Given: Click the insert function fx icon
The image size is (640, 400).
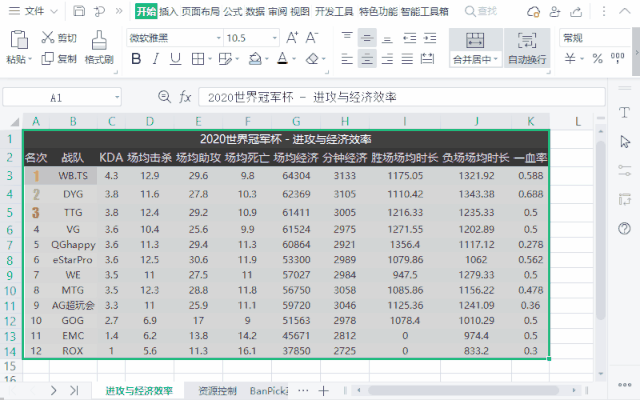Looking at the screenshot, I should tap(185, 97).
